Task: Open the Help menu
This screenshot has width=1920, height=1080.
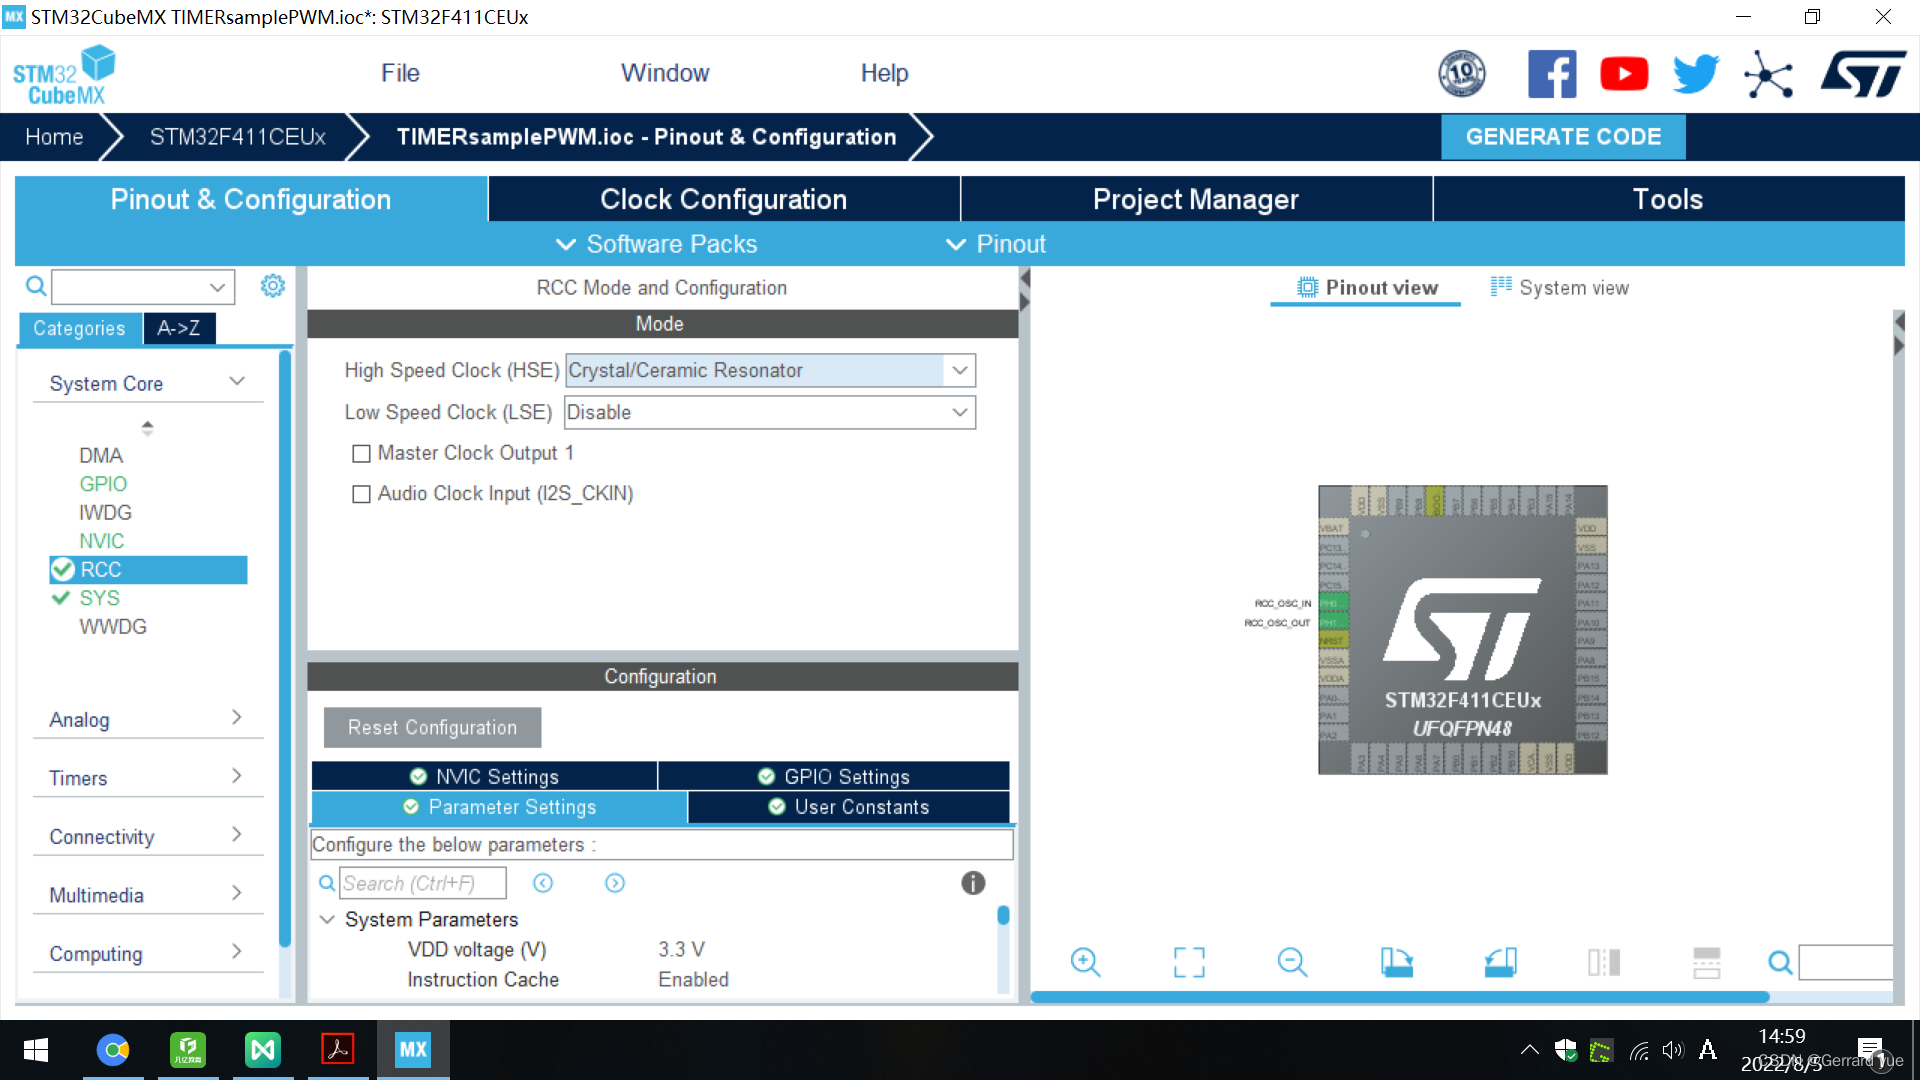Action: click(x=884, y=73)
